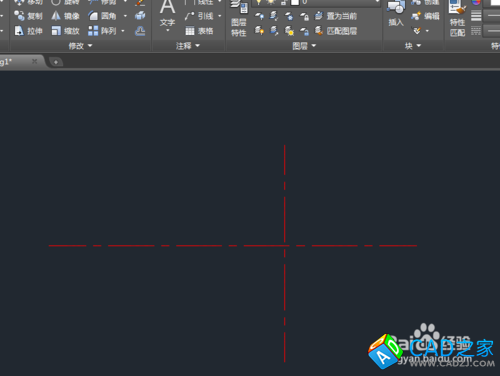
Task: Select the Fillet (圆角) tool
Action: 102,16
